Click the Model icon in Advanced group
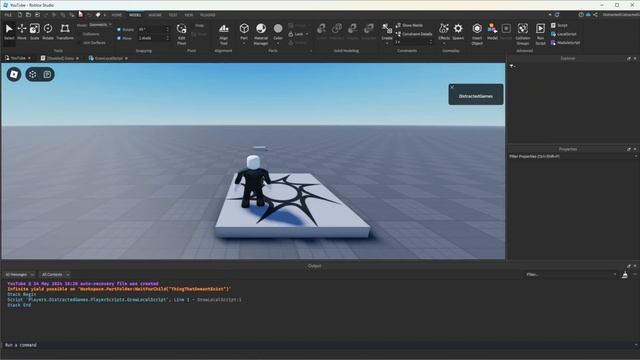Image resolution: width=640 pixels, height=360 pixels. 492,31
